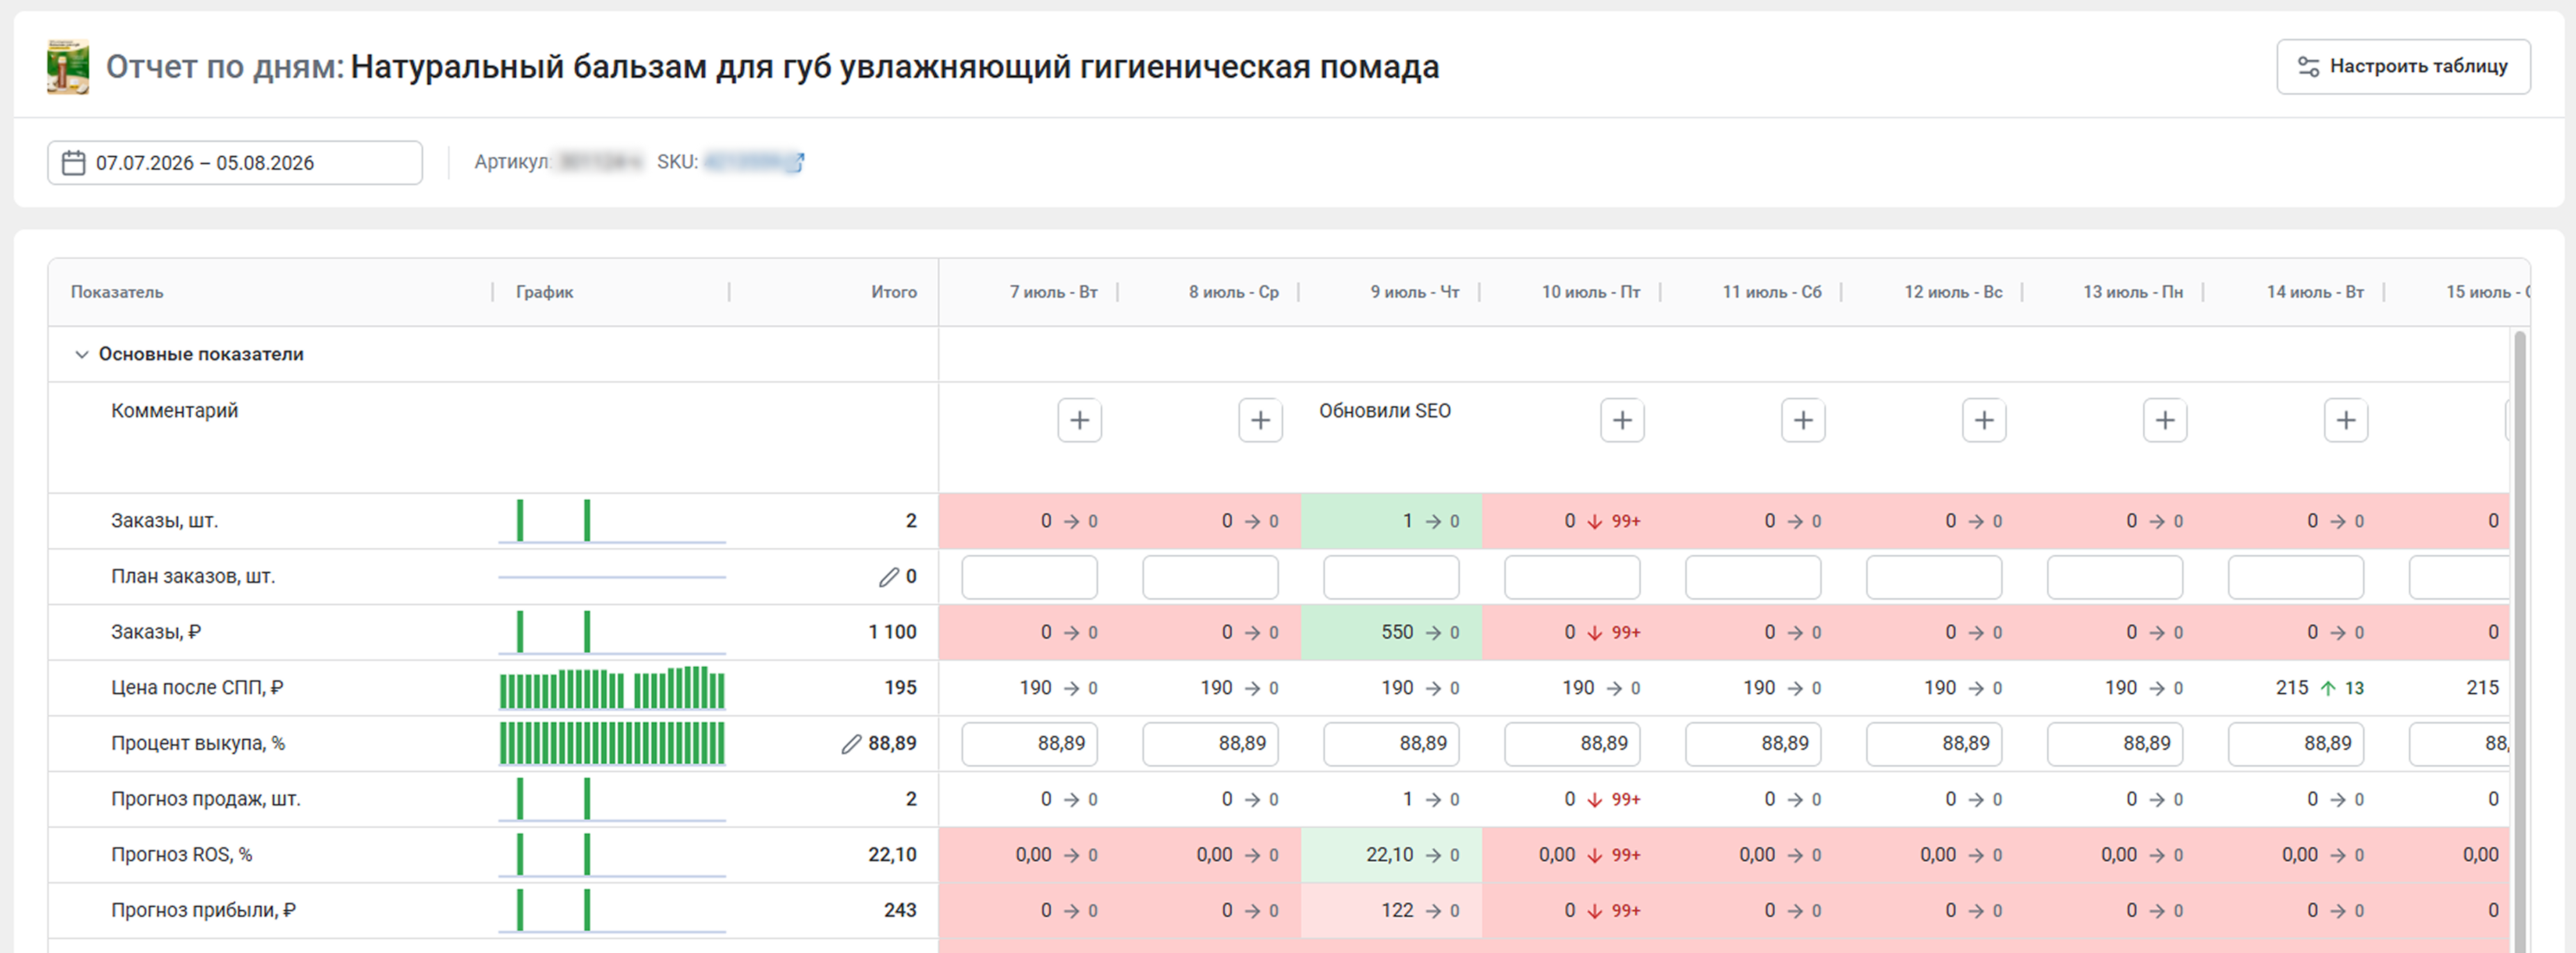
Task: Click the График column header
Action: pyautogui.click(x=545, y=292)
